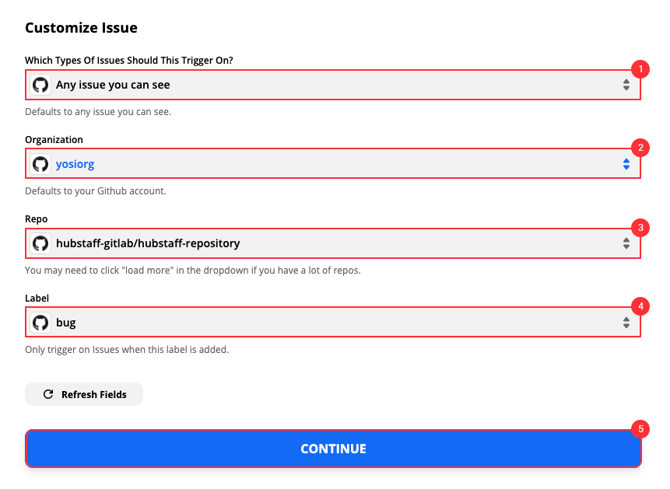670x489 pixels.
Task: Click red step badge number 3
Action: (x=641, y=227)
